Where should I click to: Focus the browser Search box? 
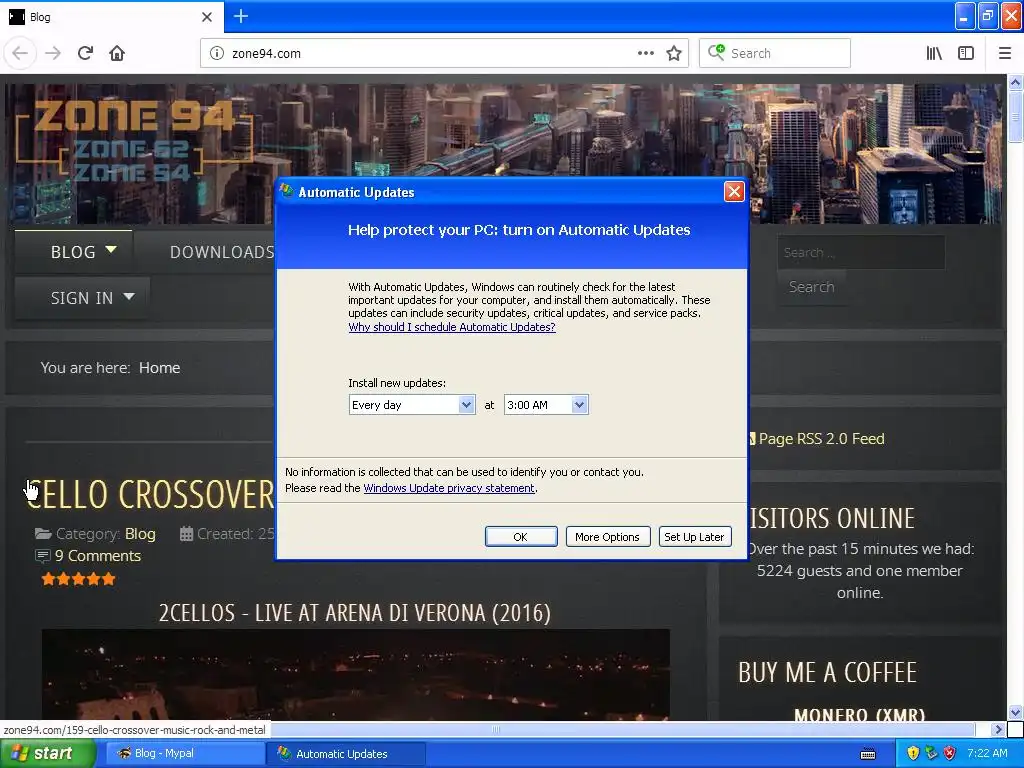pos(775,54)
